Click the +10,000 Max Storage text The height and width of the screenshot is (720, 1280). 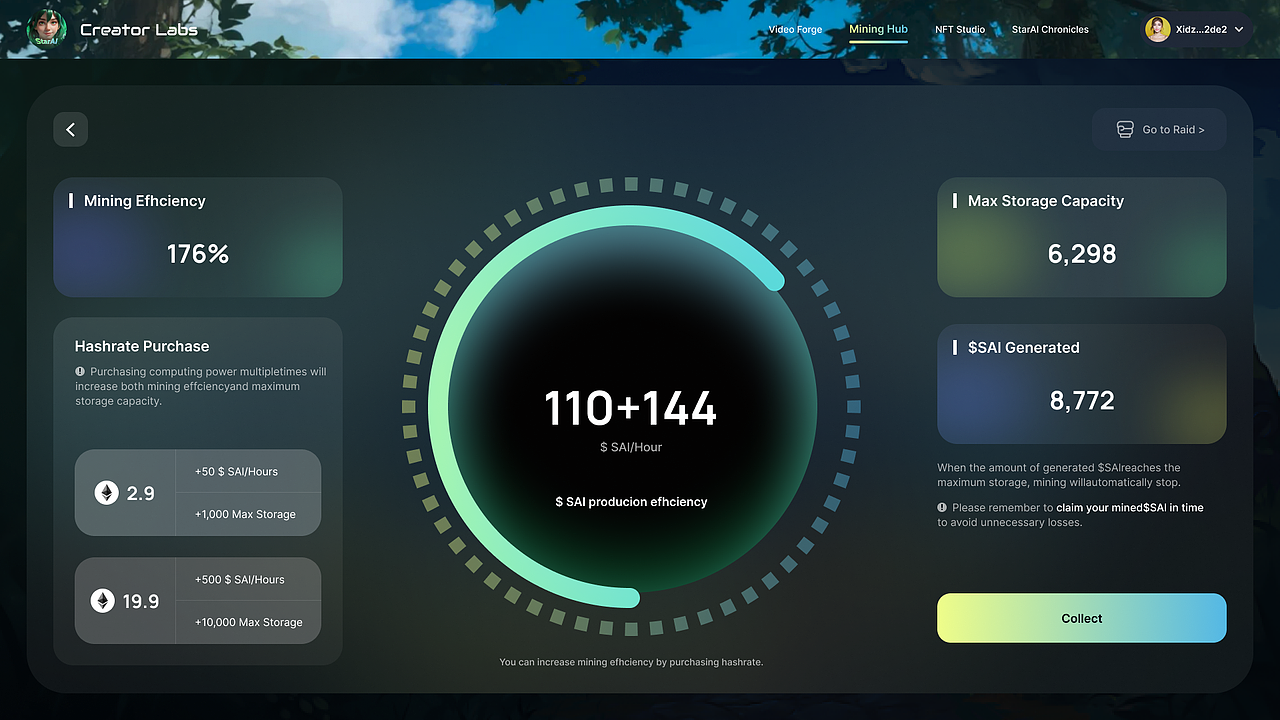[248, 622]
